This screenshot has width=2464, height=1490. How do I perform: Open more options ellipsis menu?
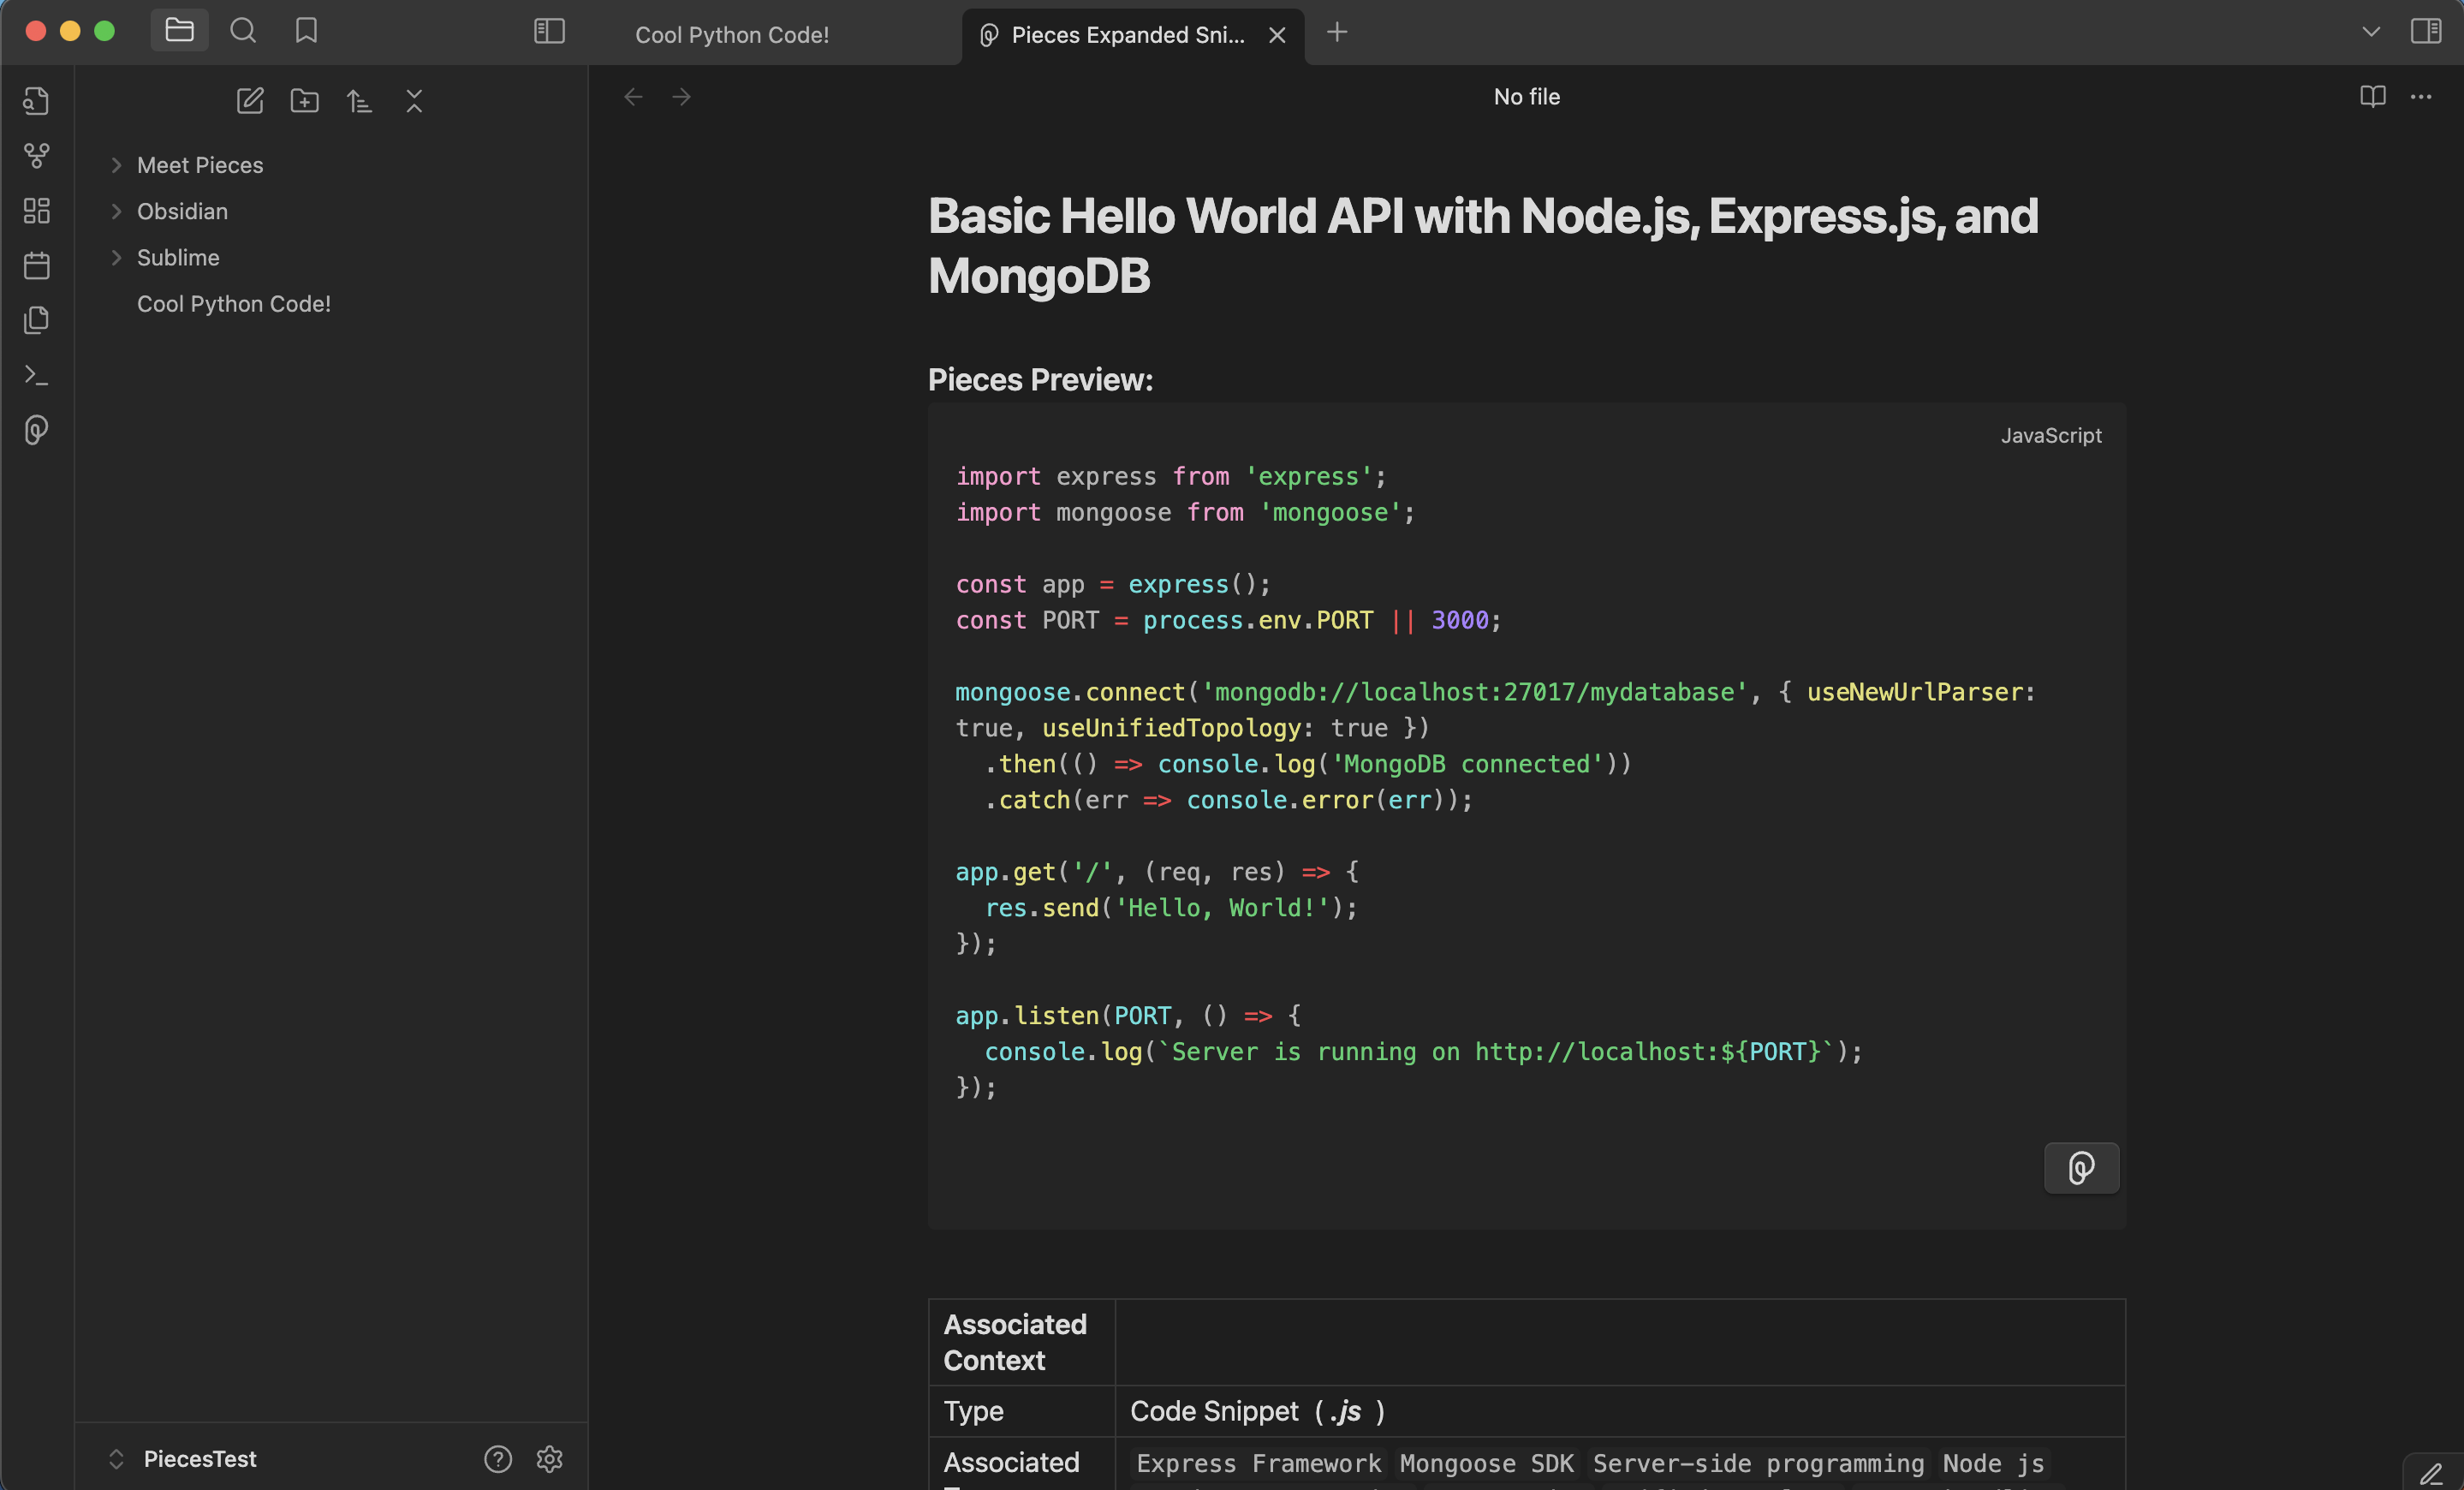(2421, 97)
